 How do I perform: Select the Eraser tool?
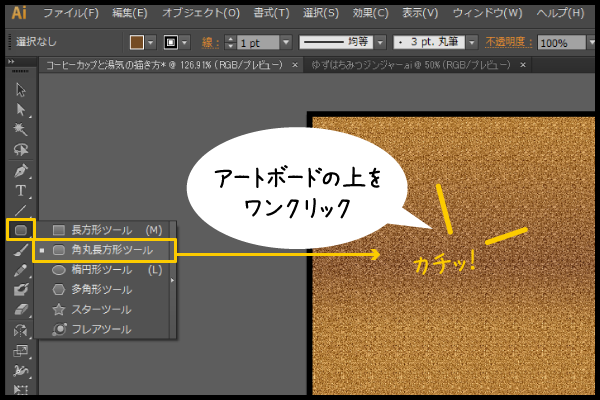click(x=20, y=310)
